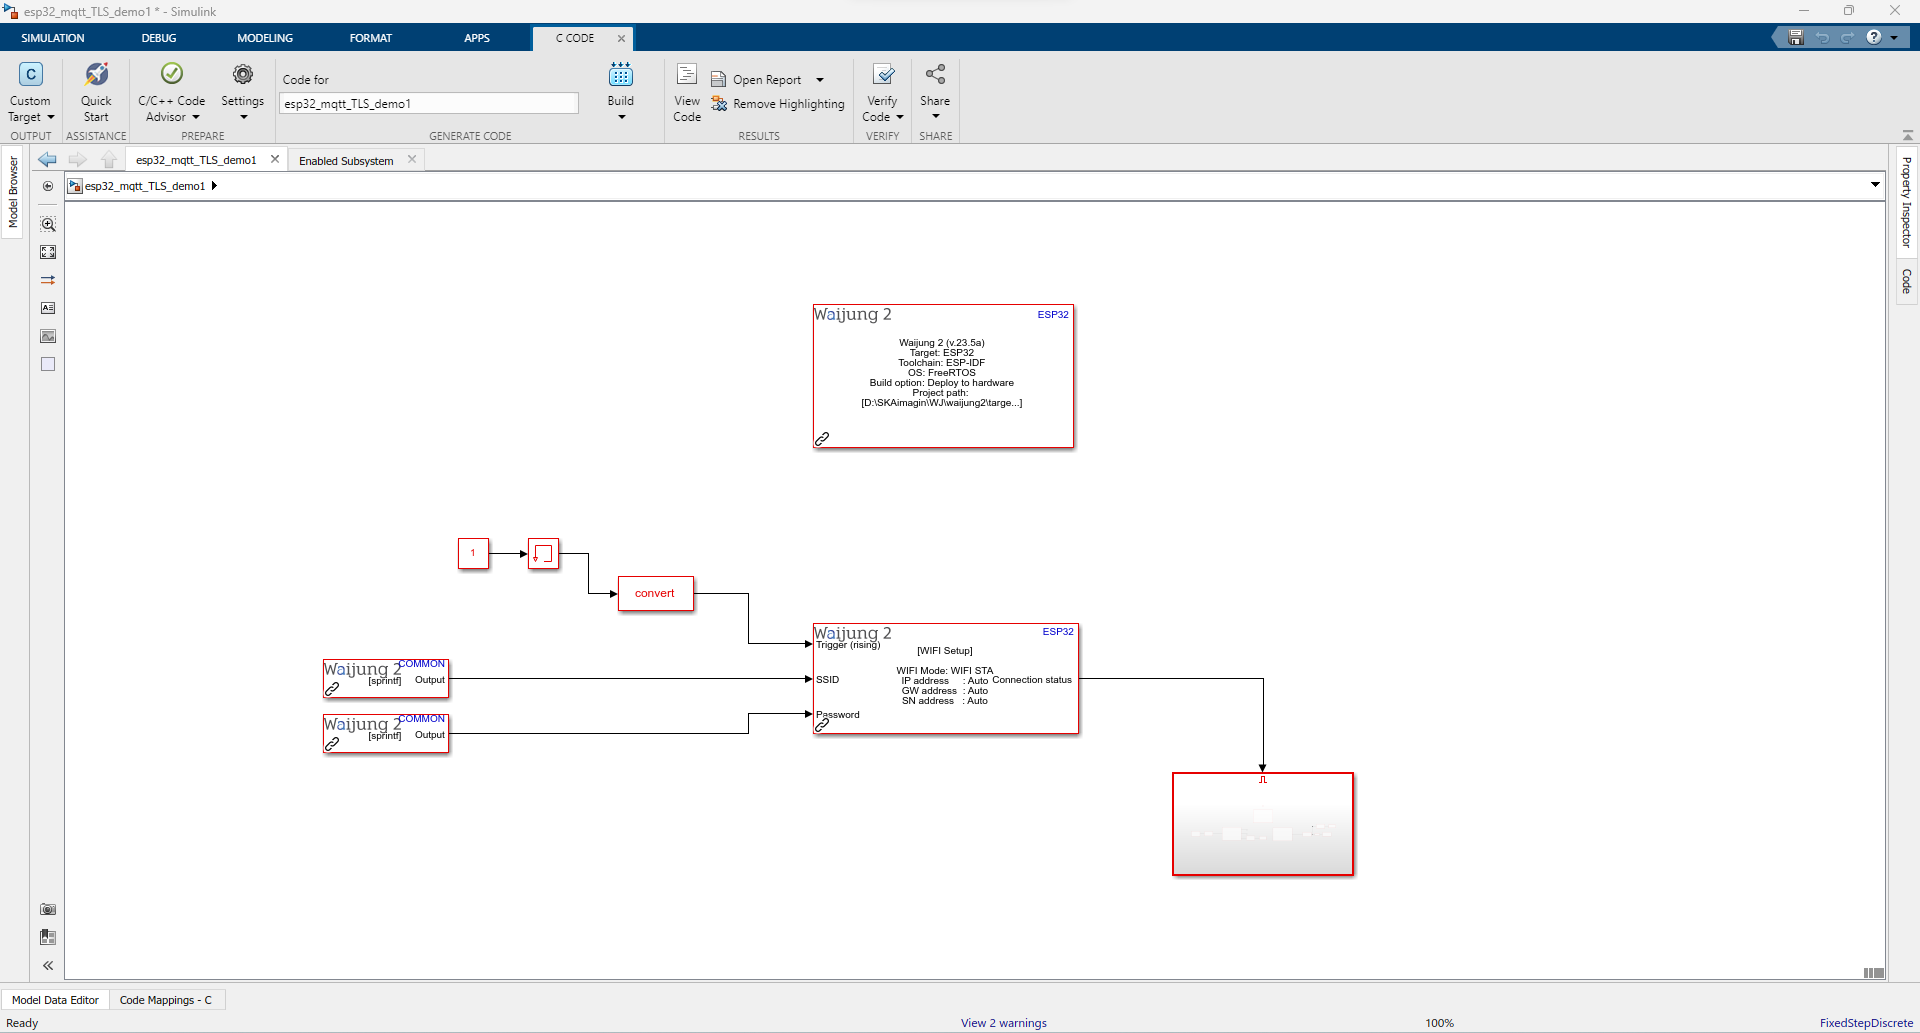Open View 2 warnings link
Viewport: 1920px width, 1033px height.
point(1003,1023)
